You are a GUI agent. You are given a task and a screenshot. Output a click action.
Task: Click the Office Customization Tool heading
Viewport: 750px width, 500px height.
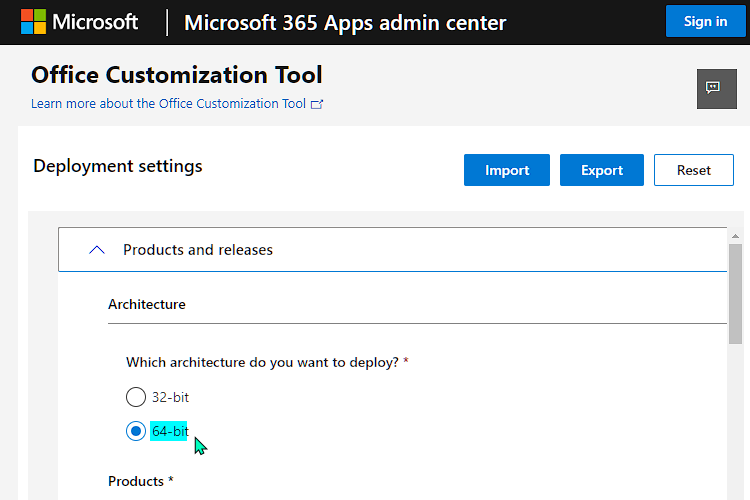pyautogui.click(x=177, y=75)
